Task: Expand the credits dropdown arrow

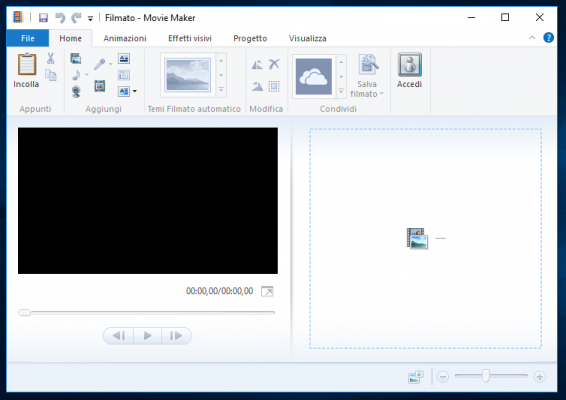Action: point(135,91)
